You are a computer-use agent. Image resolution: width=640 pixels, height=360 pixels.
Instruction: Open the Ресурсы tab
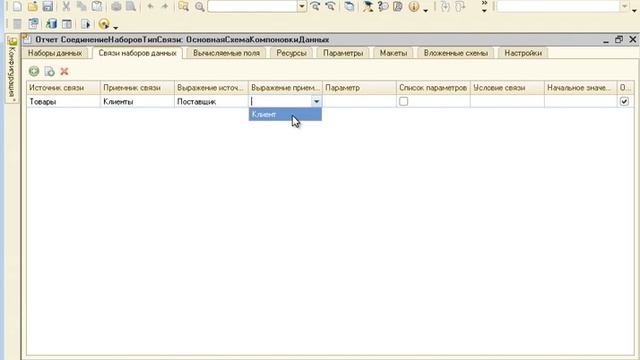click(x=291, y=53)
